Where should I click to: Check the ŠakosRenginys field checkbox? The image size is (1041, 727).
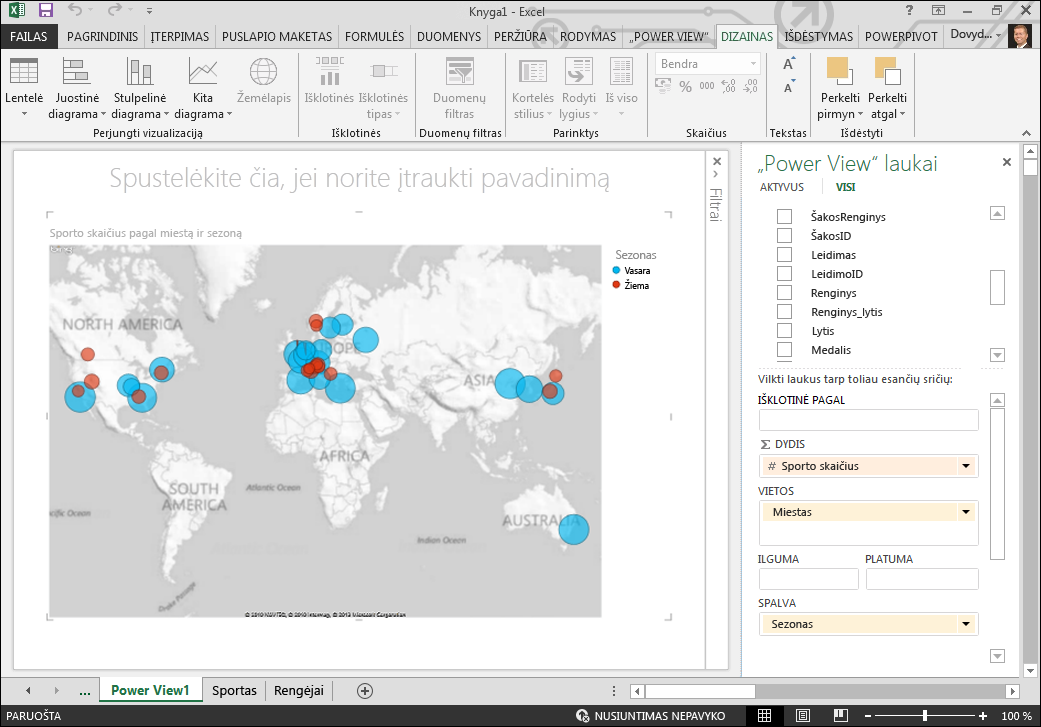785,216
